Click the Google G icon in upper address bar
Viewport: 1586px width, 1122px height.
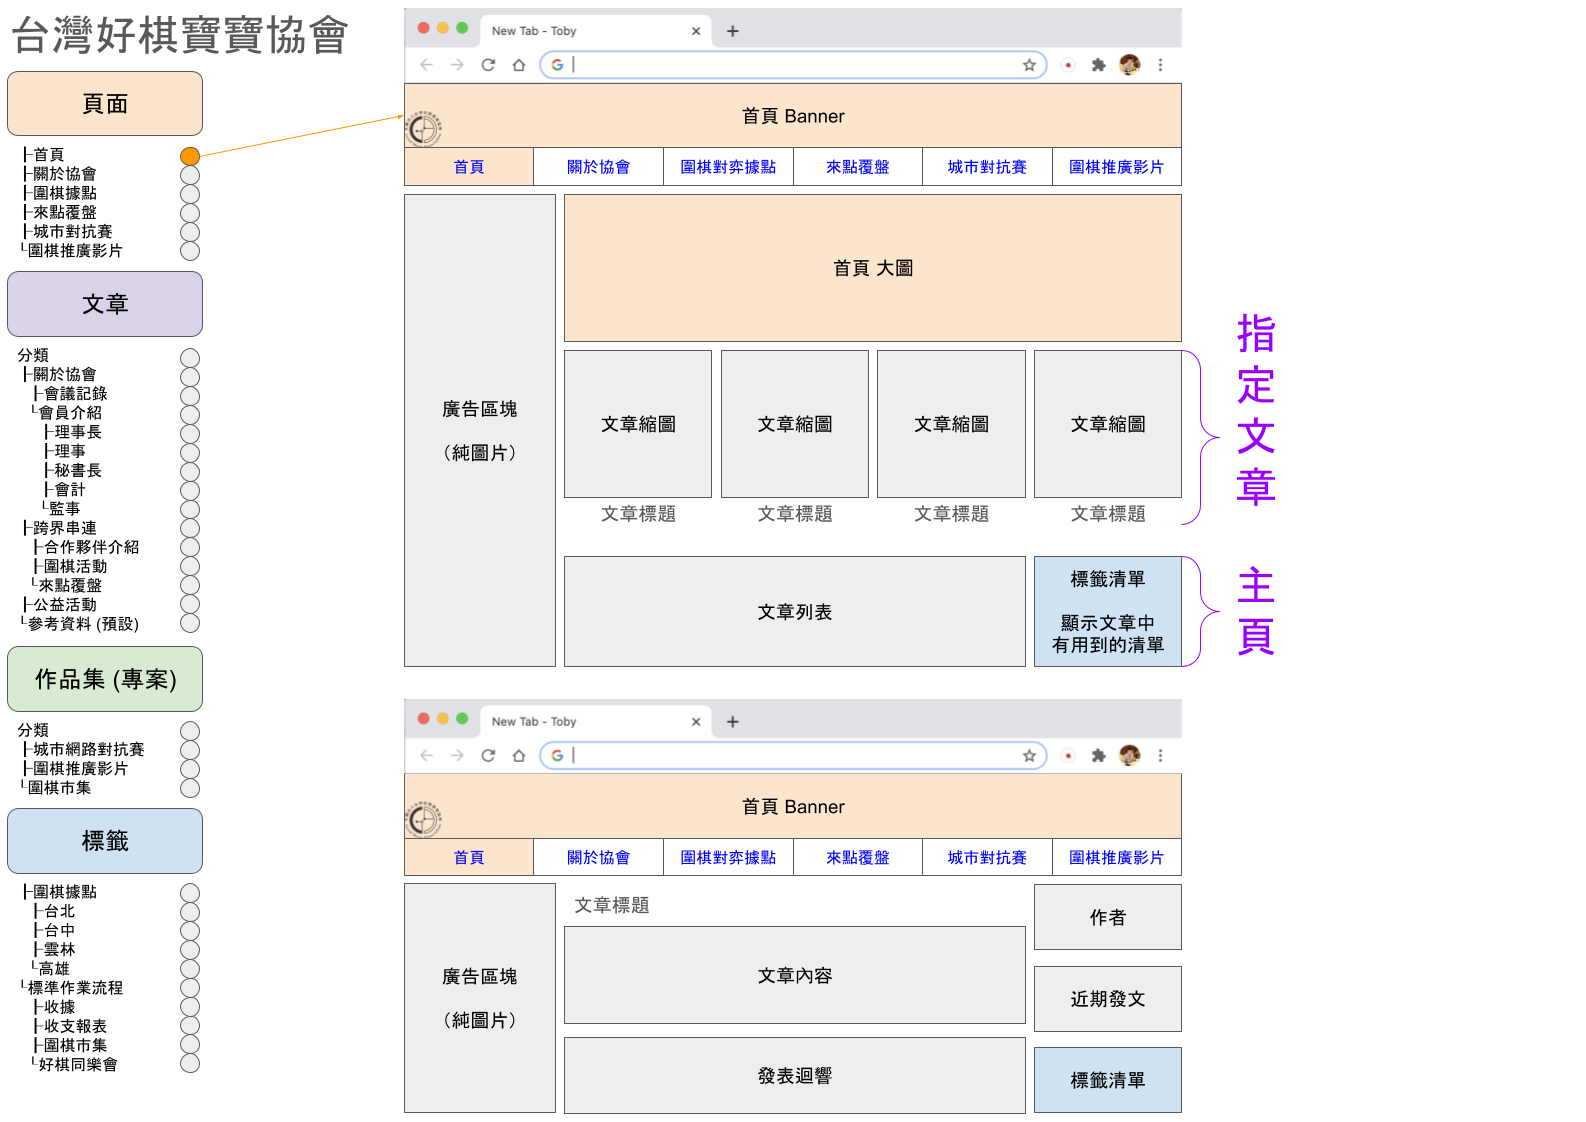(x=557, y=65)
